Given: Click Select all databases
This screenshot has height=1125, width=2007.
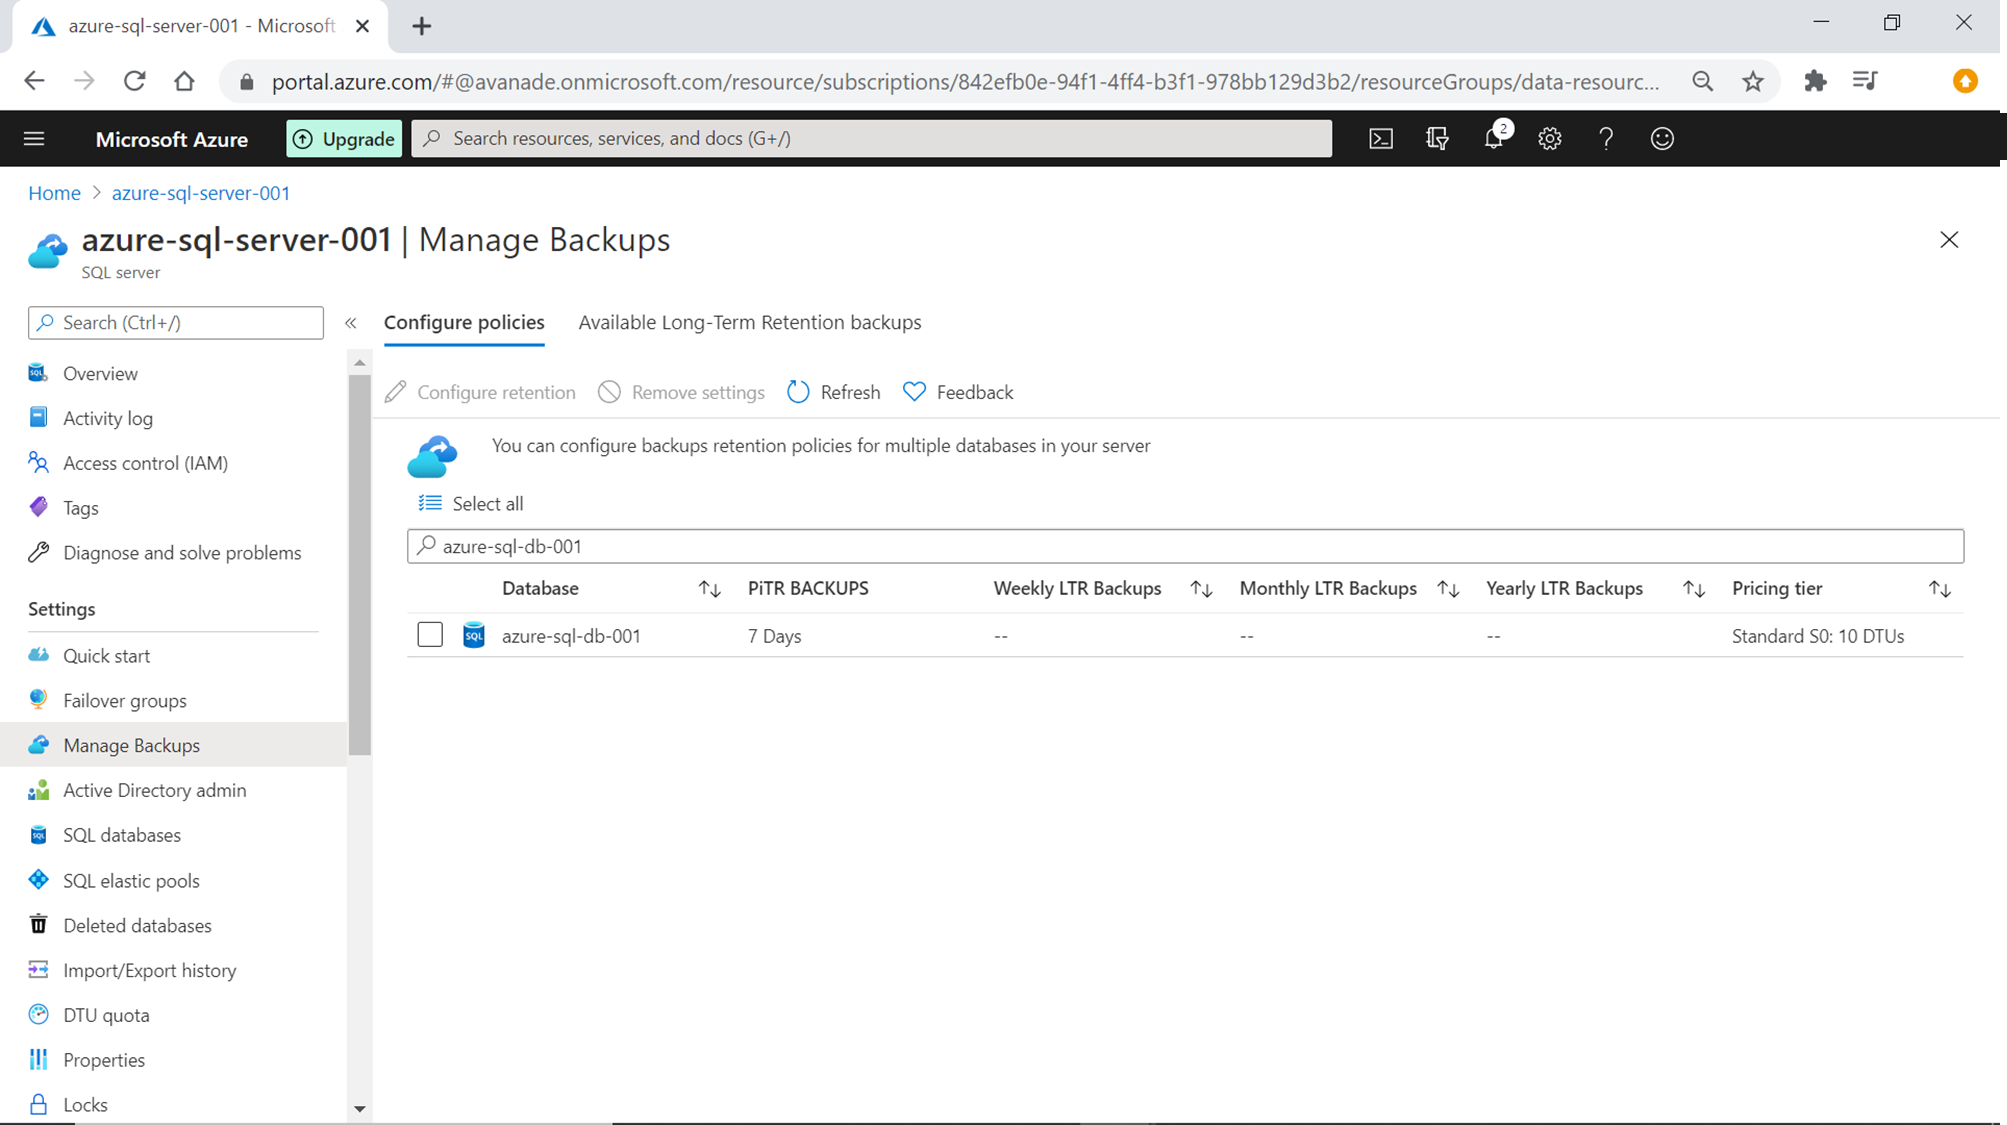Looking at the screenshot, I should [x=471, y=504].
